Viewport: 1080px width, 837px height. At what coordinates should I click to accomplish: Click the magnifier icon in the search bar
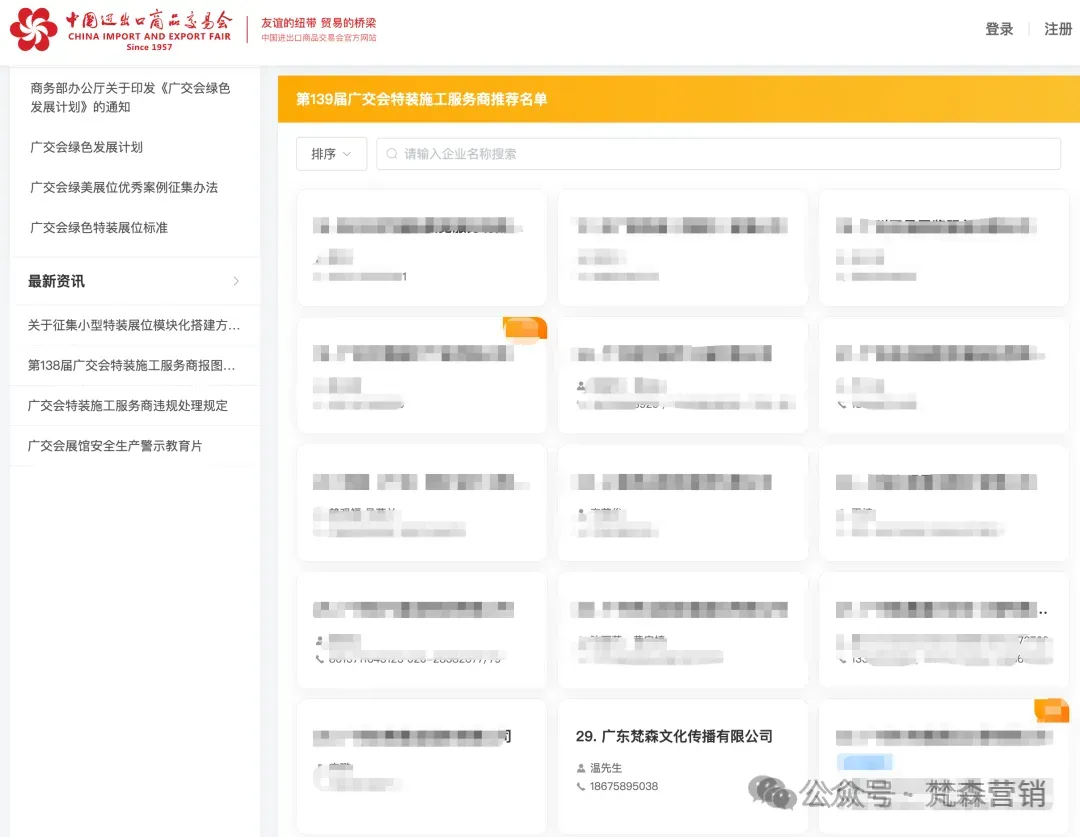point(392,154)
